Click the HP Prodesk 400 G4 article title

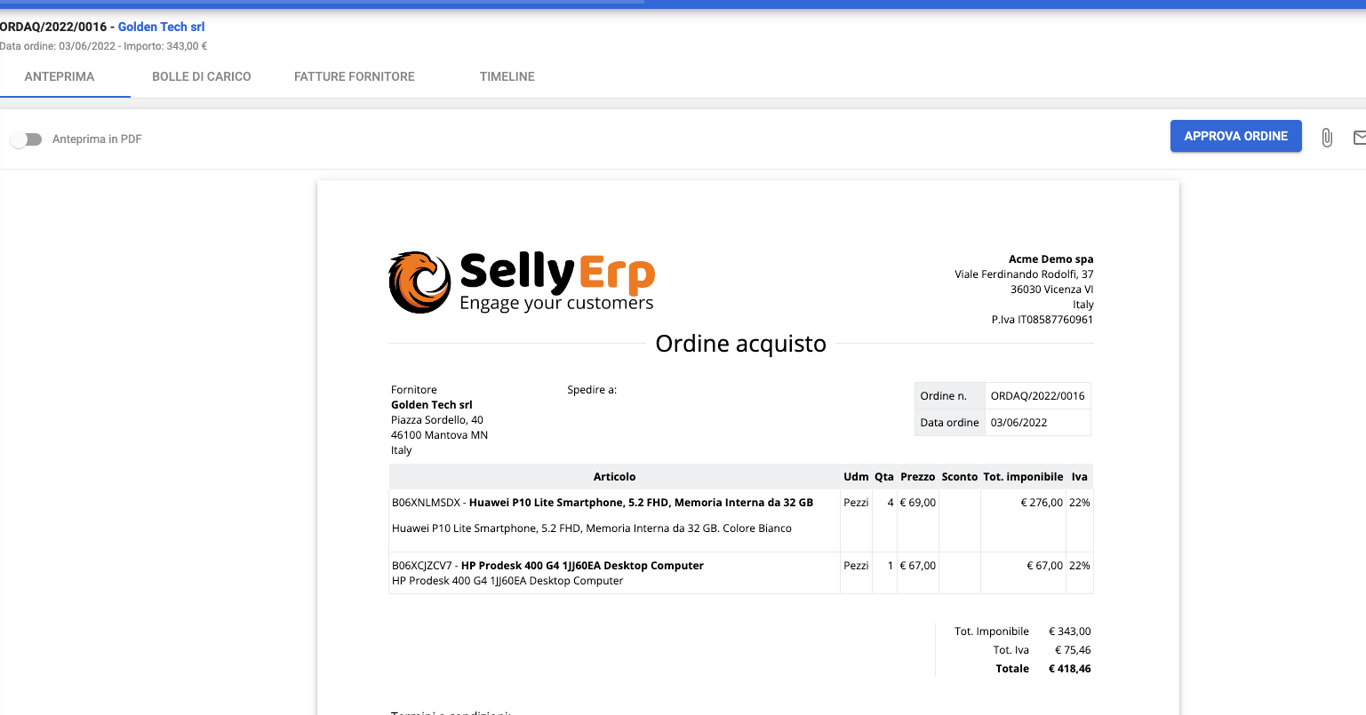(582, 566)
